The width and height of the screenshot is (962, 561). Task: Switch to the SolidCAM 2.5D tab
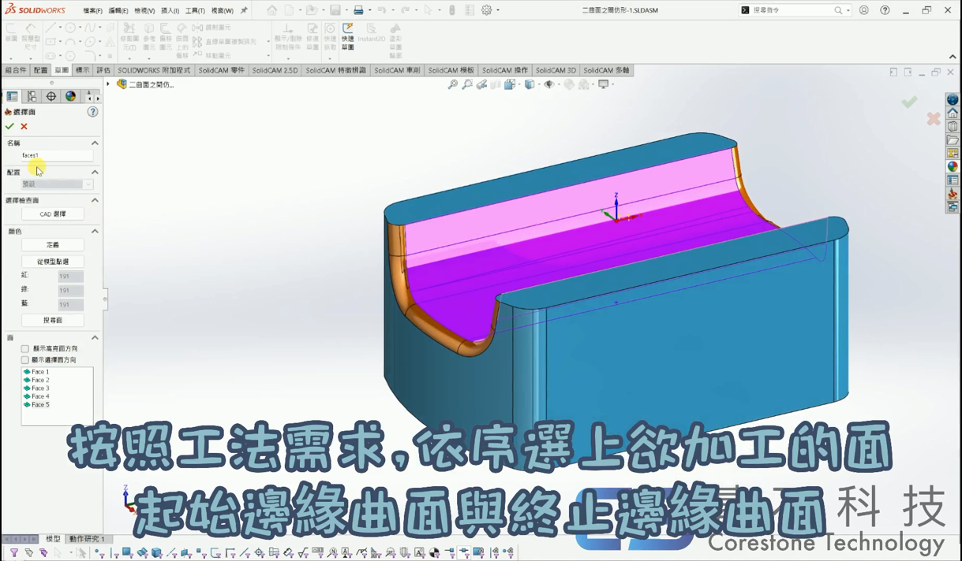click(275, 71)
